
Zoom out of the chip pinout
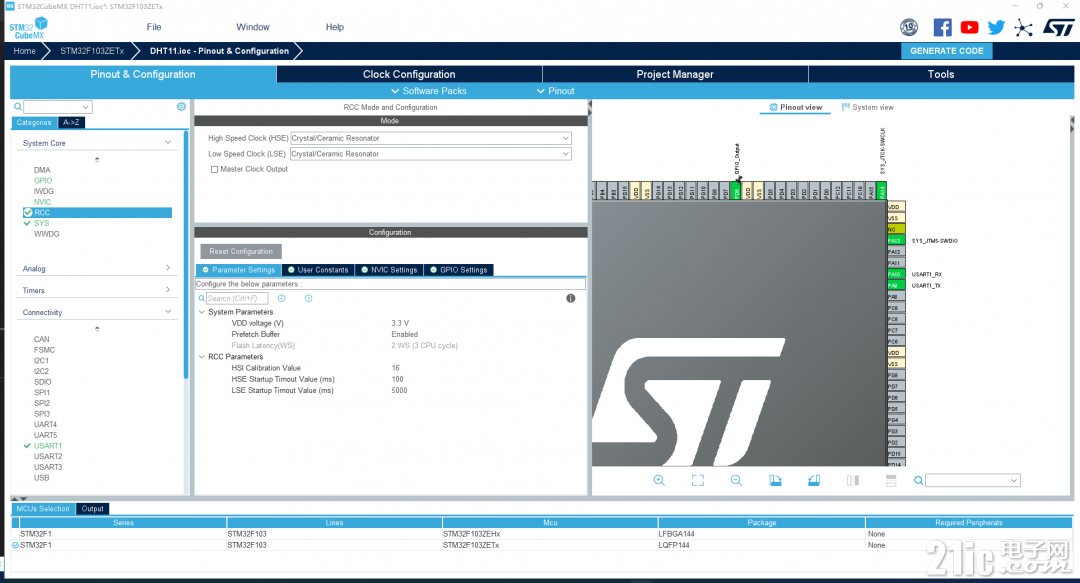pos(736,480)
